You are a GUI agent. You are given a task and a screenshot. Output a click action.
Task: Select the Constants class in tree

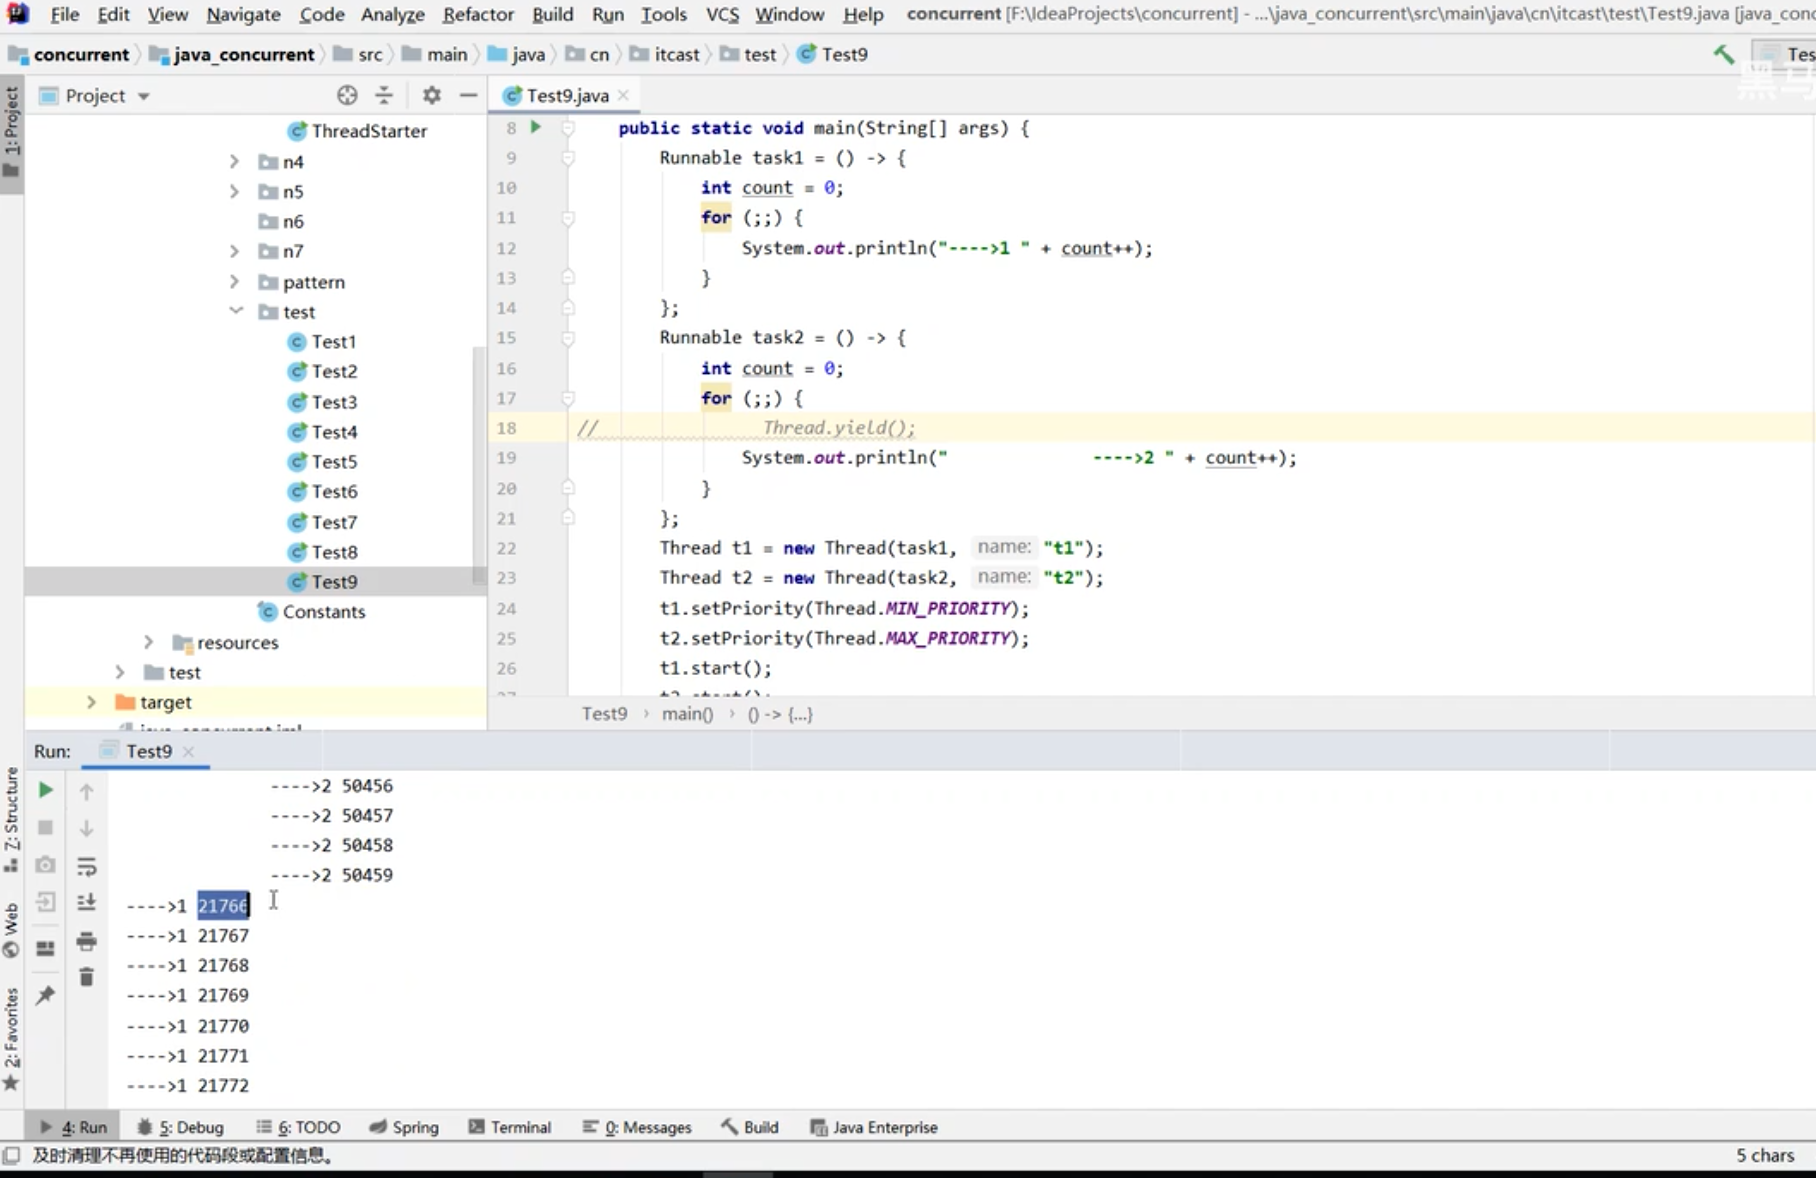click(x=312, y=612)
